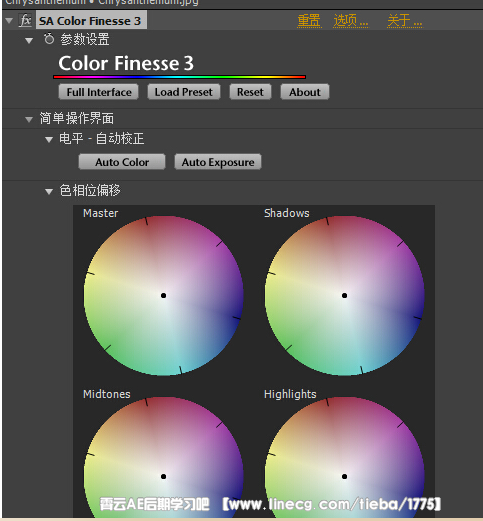Run Auto Exposure correction
Screen dimensions: 483x521
coord(218,162)
